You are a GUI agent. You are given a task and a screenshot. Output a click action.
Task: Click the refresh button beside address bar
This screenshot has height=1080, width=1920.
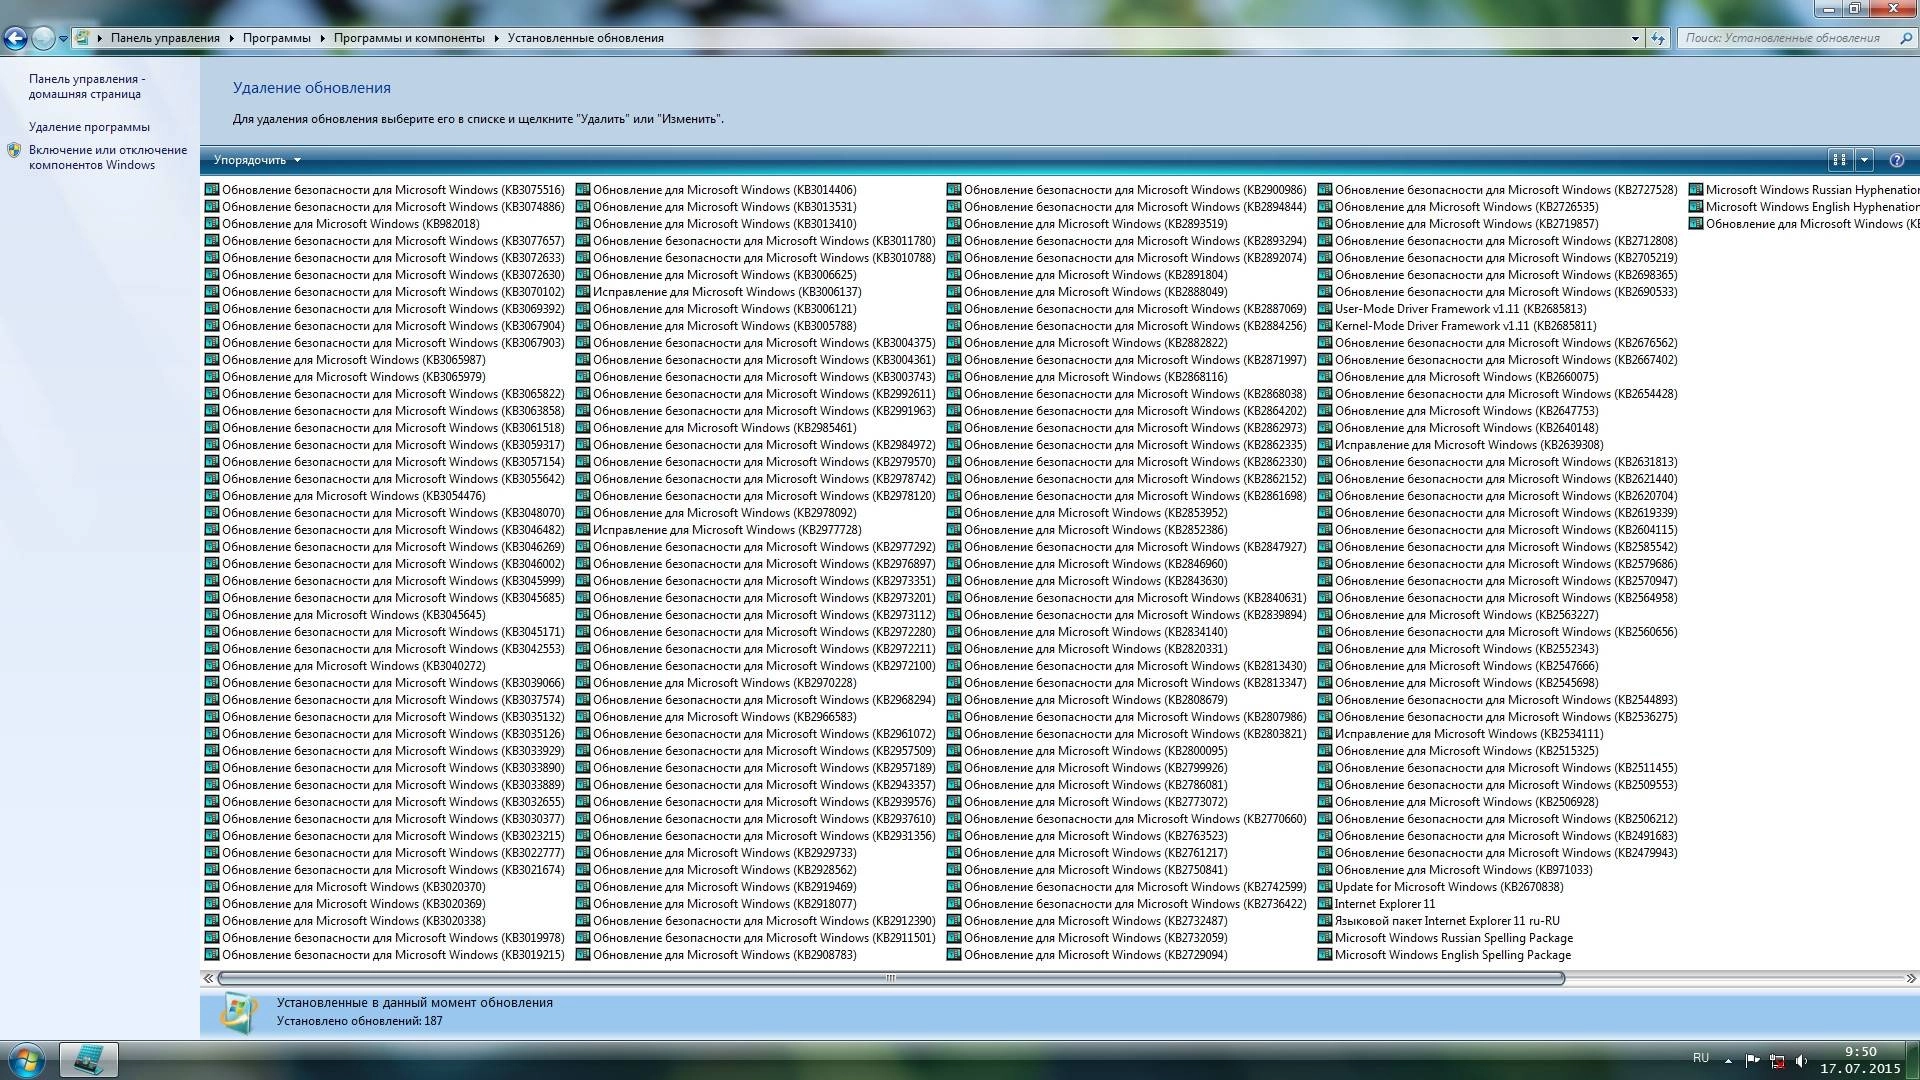(x=1658, y=38)
